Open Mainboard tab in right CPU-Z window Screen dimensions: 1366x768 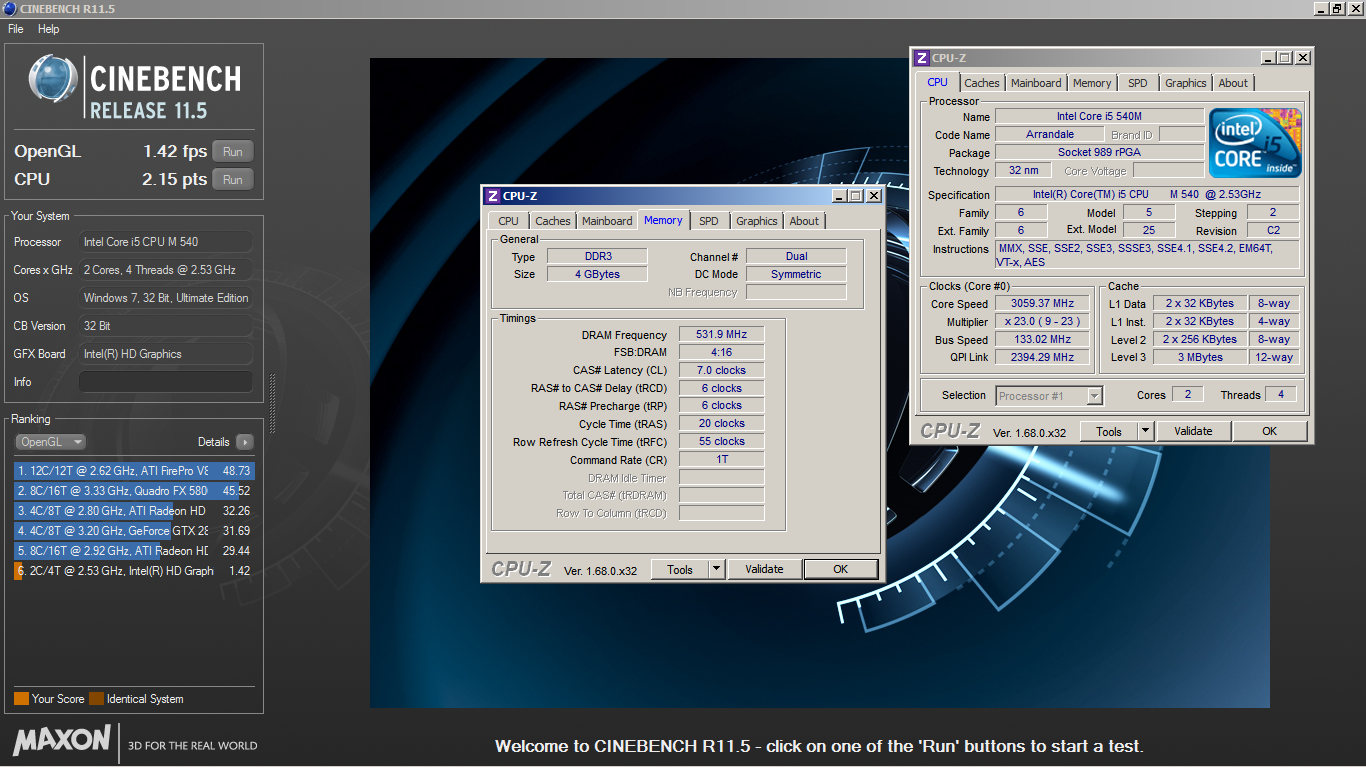point(1036,83)
